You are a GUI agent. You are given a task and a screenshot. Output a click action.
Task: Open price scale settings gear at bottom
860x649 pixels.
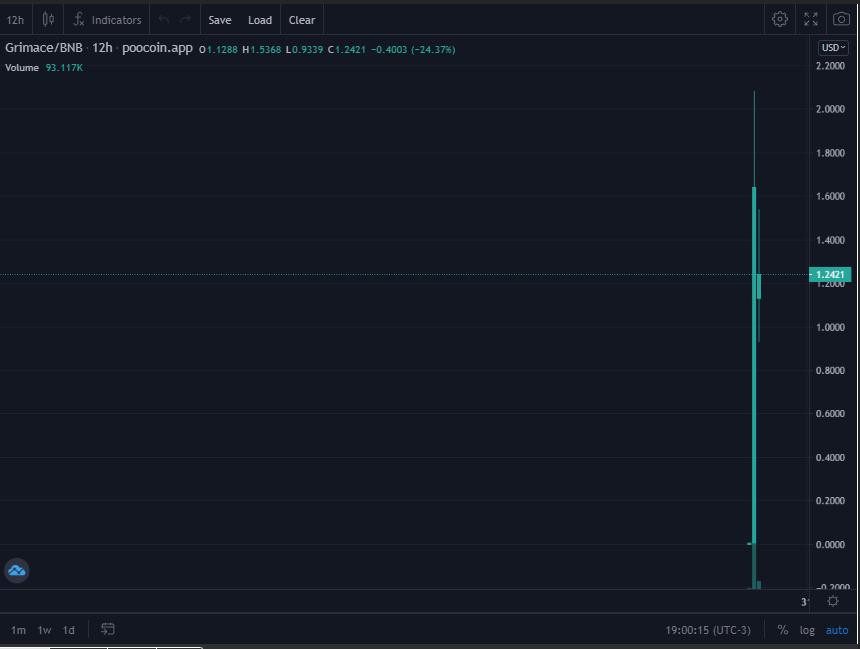(x=833, y=601)
